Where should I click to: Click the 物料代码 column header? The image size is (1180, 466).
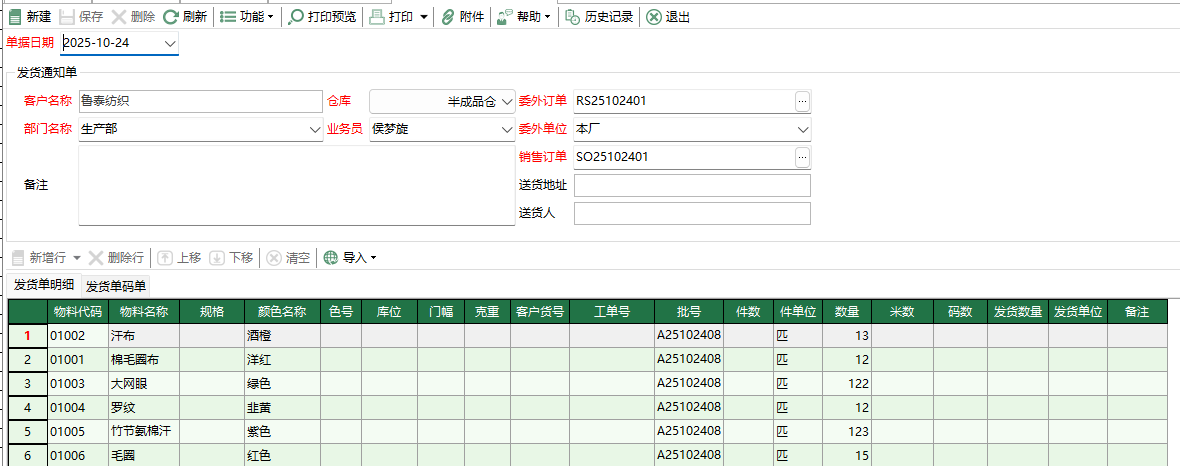pos(78,312)
